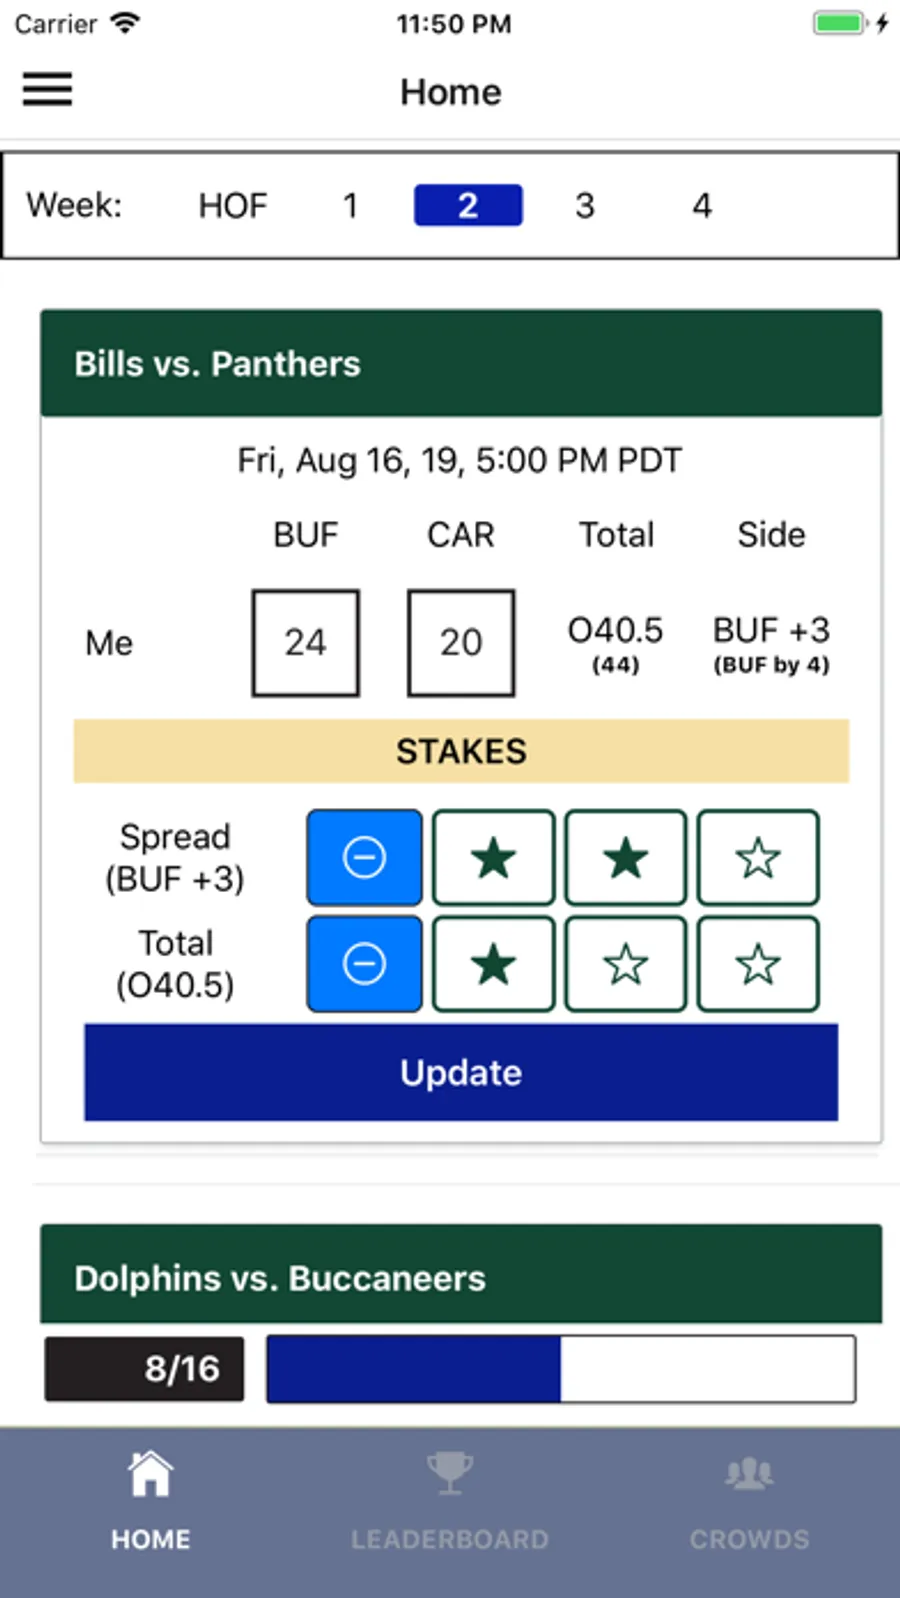900x1598 pixels.
Task: Click the Spread row minus icon
Action: [364, 858]
